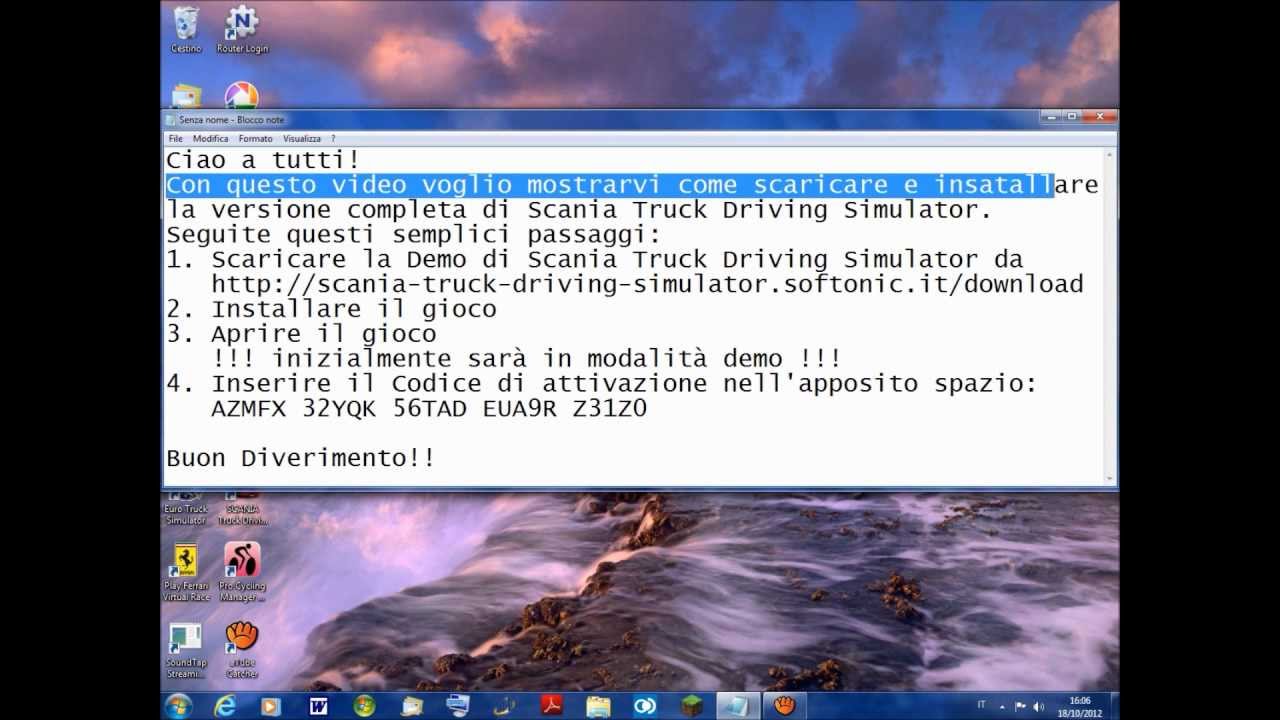1280x720 pixels.
Task: Click the '2. Installare il gioco' line
Action: [x=331, y=309]
